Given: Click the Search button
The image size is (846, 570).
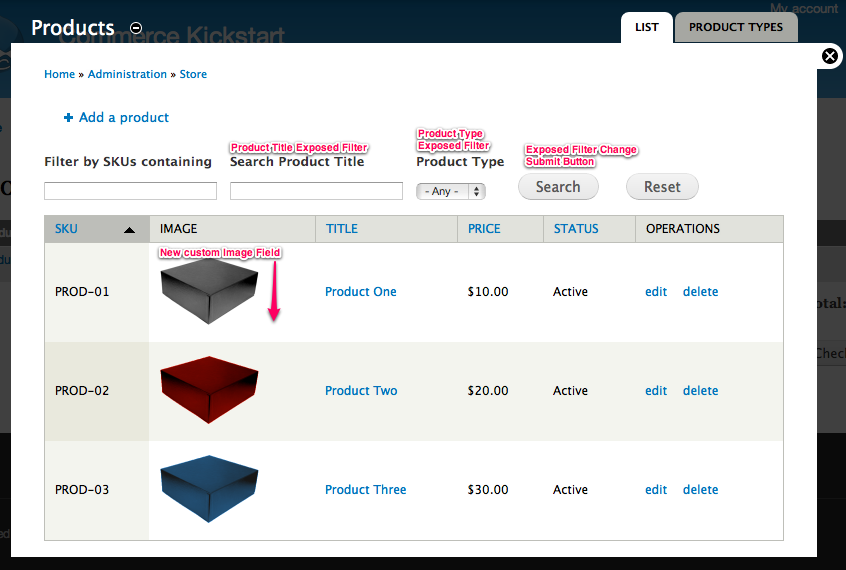Looking at the screenshot, I should click(558, 187).
